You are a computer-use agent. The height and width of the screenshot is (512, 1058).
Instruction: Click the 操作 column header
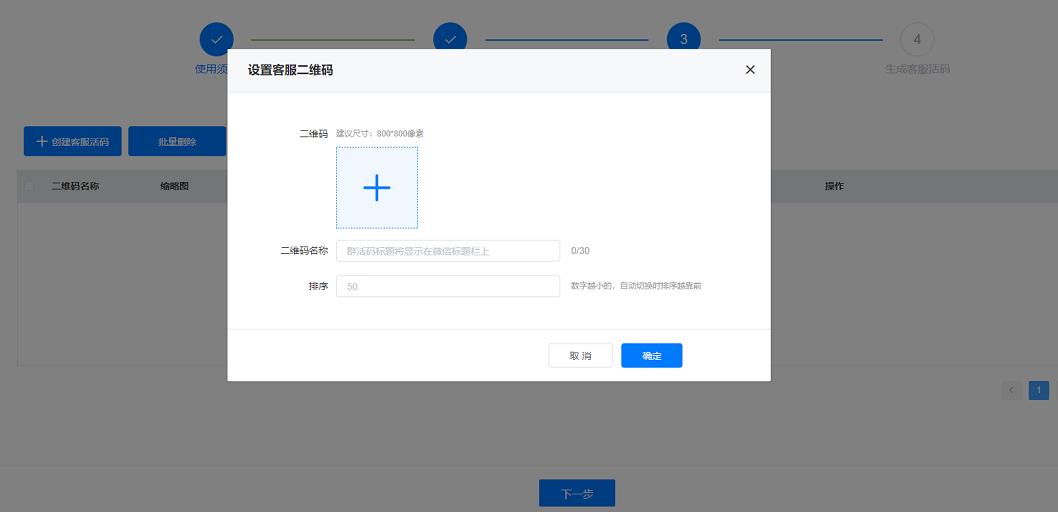pos(834,186)
